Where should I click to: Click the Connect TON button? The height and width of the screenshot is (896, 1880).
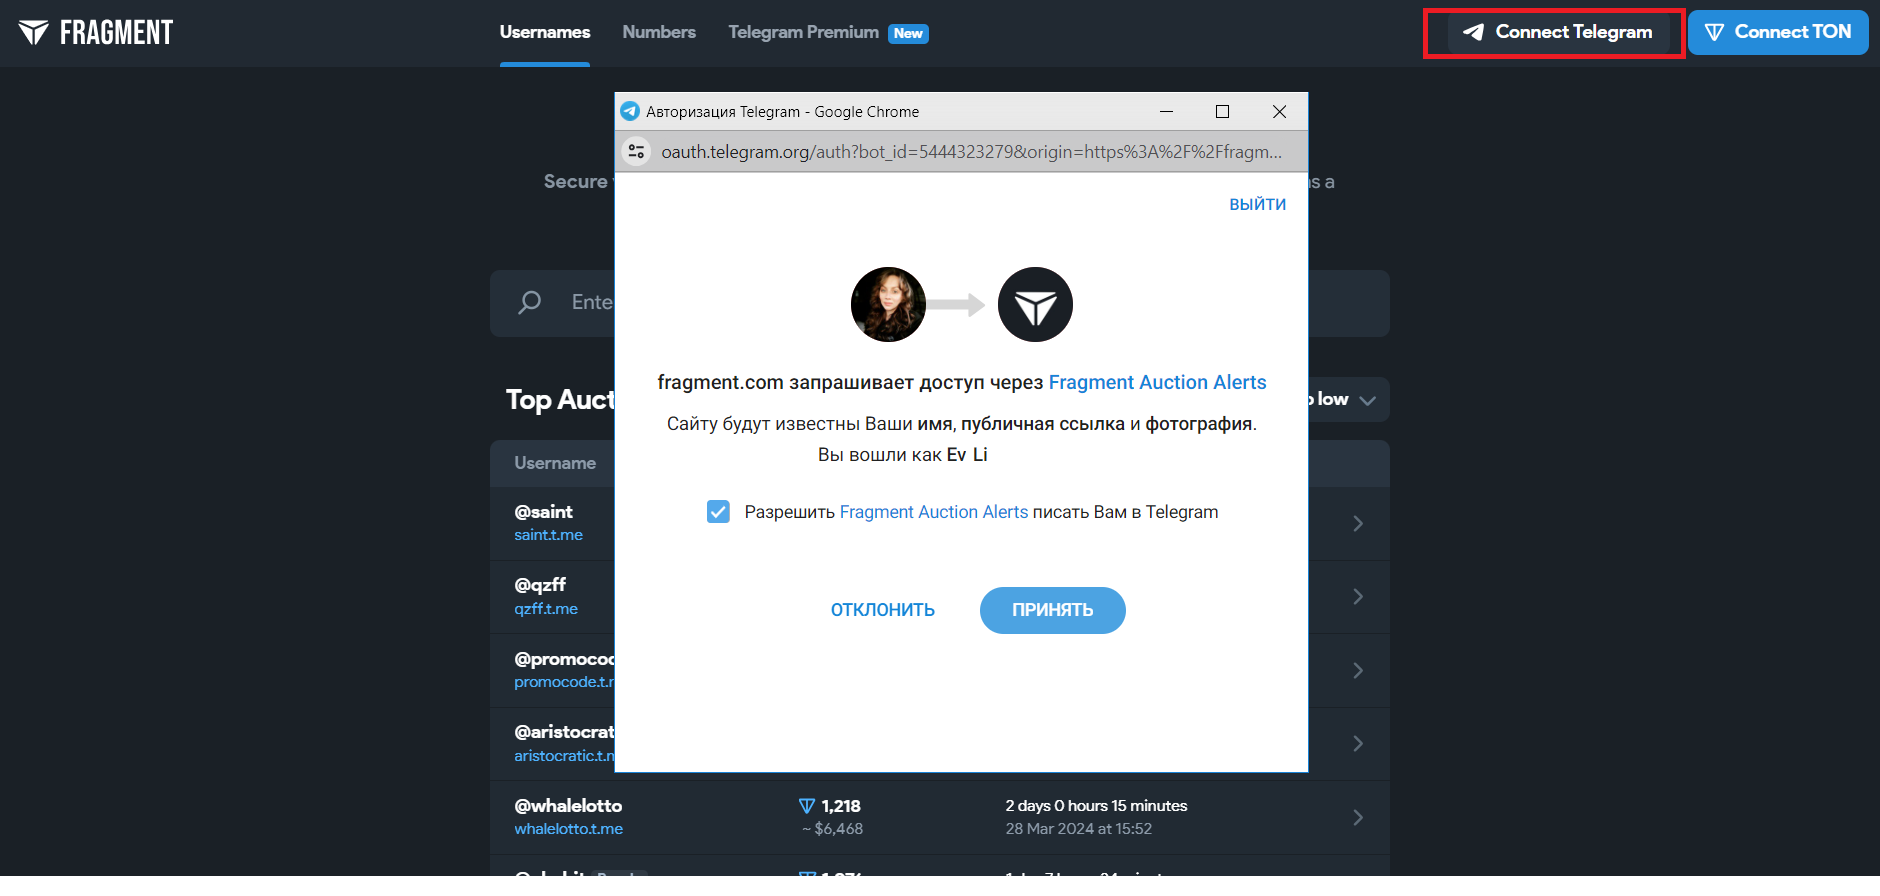pos(1778,32)
